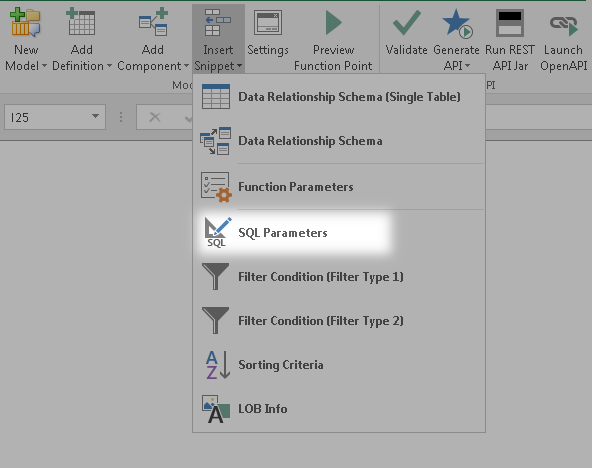Click the cancel X button in formula bar
The image size is (592, 468).
(x=155, y=117)
